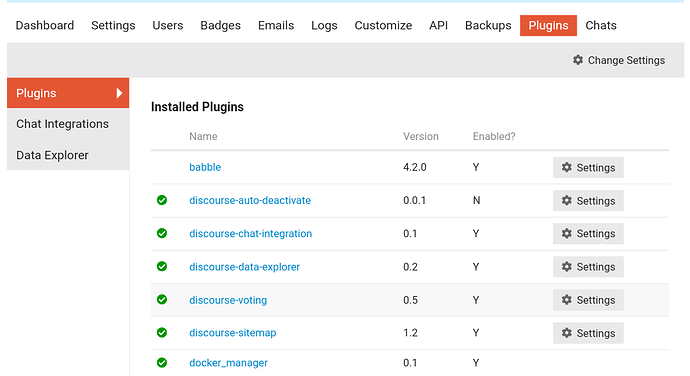Click the N enabled value for discourse-auto-deactivate
This screenshot has width=690, height=376.
(x=477, y=200)
